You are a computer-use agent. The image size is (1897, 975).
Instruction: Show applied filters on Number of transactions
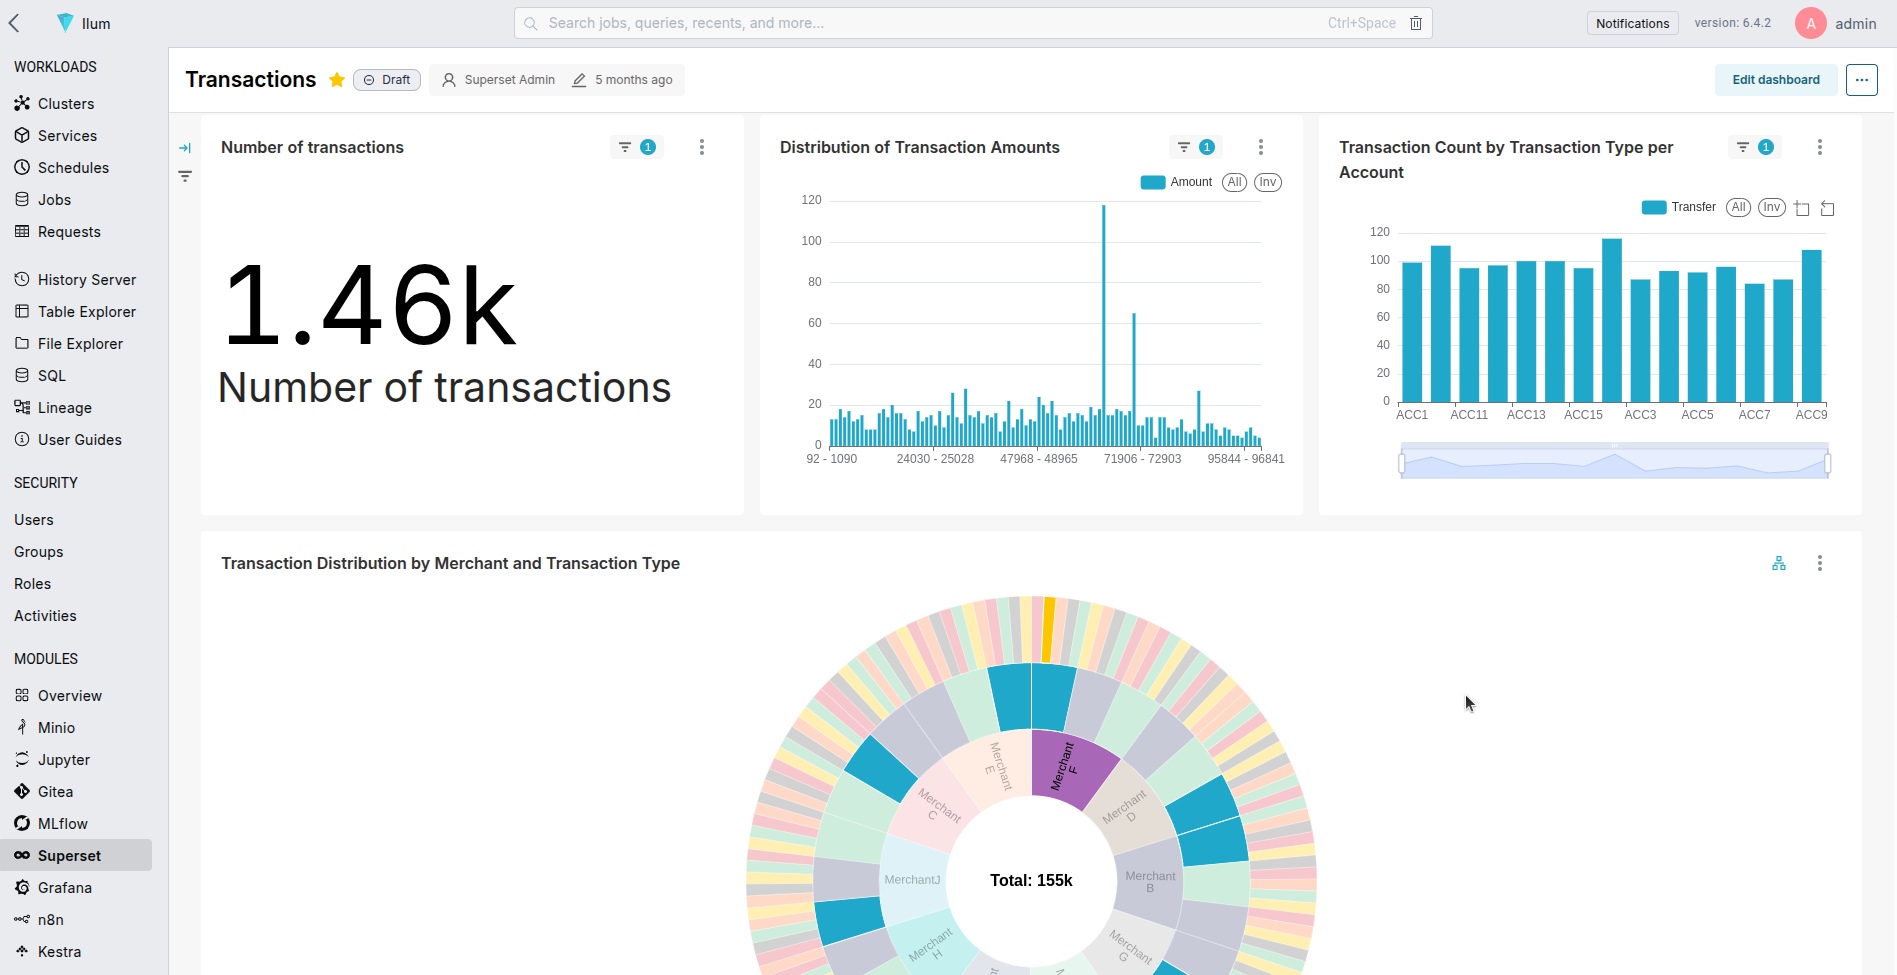tap(637, 147)
